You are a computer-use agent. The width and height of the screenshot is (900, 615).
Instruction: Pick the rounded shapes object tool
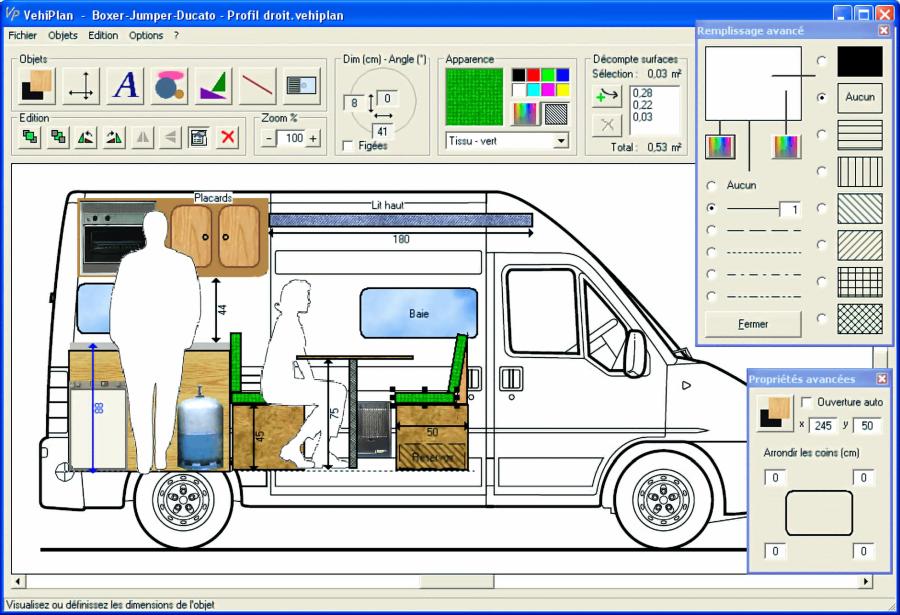pos(169,86)
